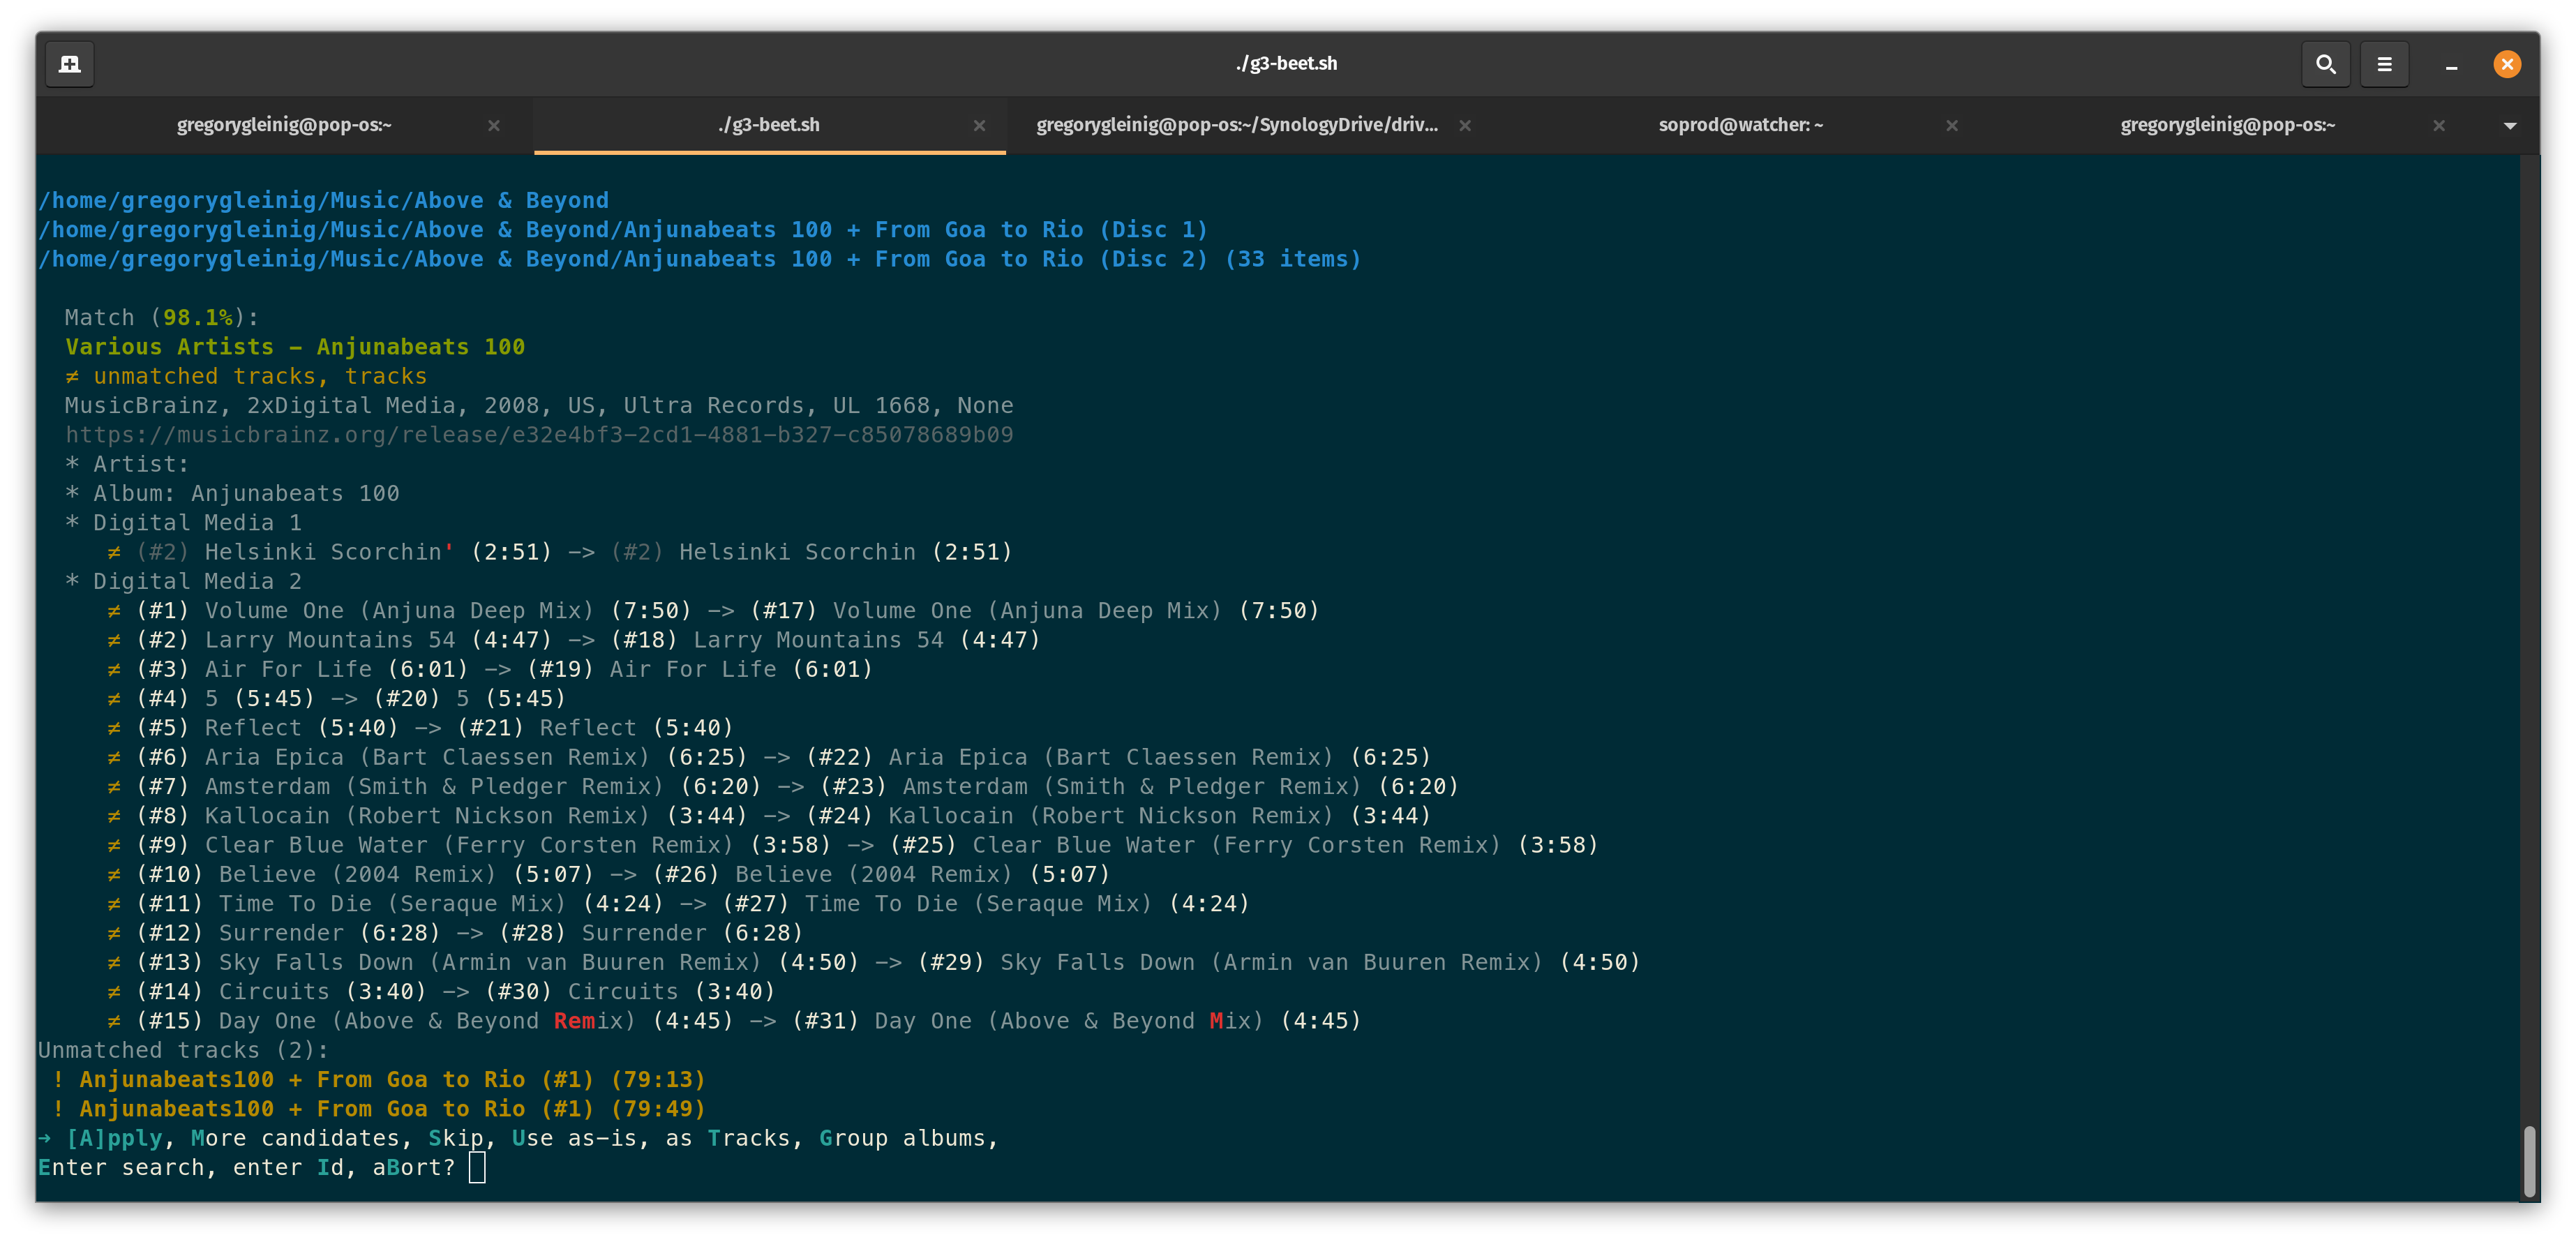Close the SynologyDrive tab with X icon
The height and width of the screenshot is (1242, 2576).
tap(1465, 126)
